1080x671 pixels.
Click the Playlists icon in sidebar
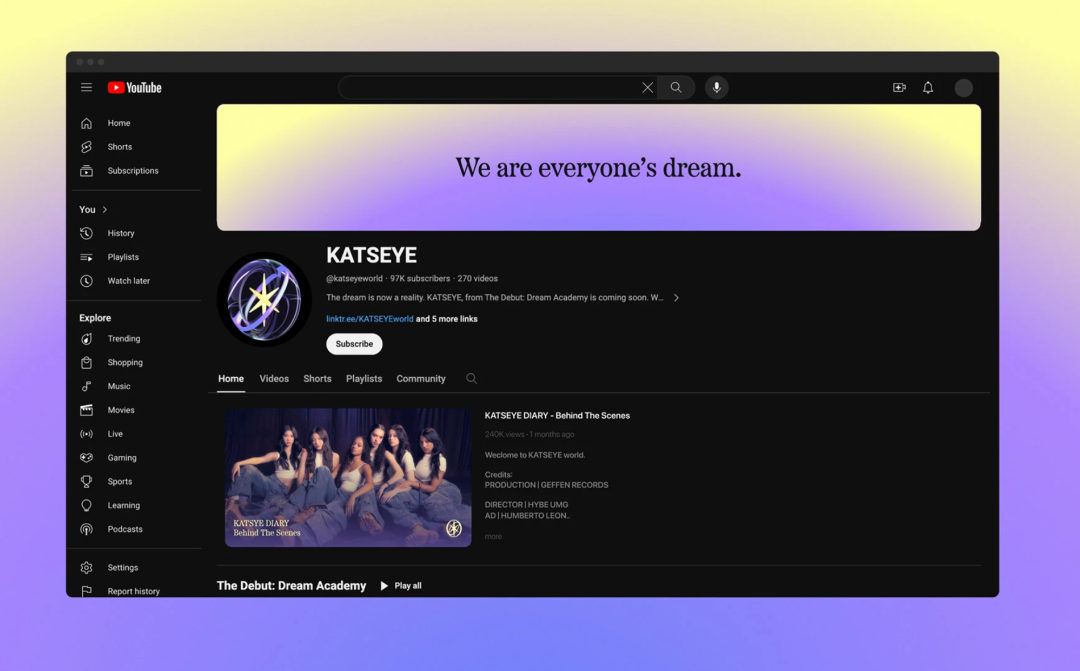coord(86,257)
